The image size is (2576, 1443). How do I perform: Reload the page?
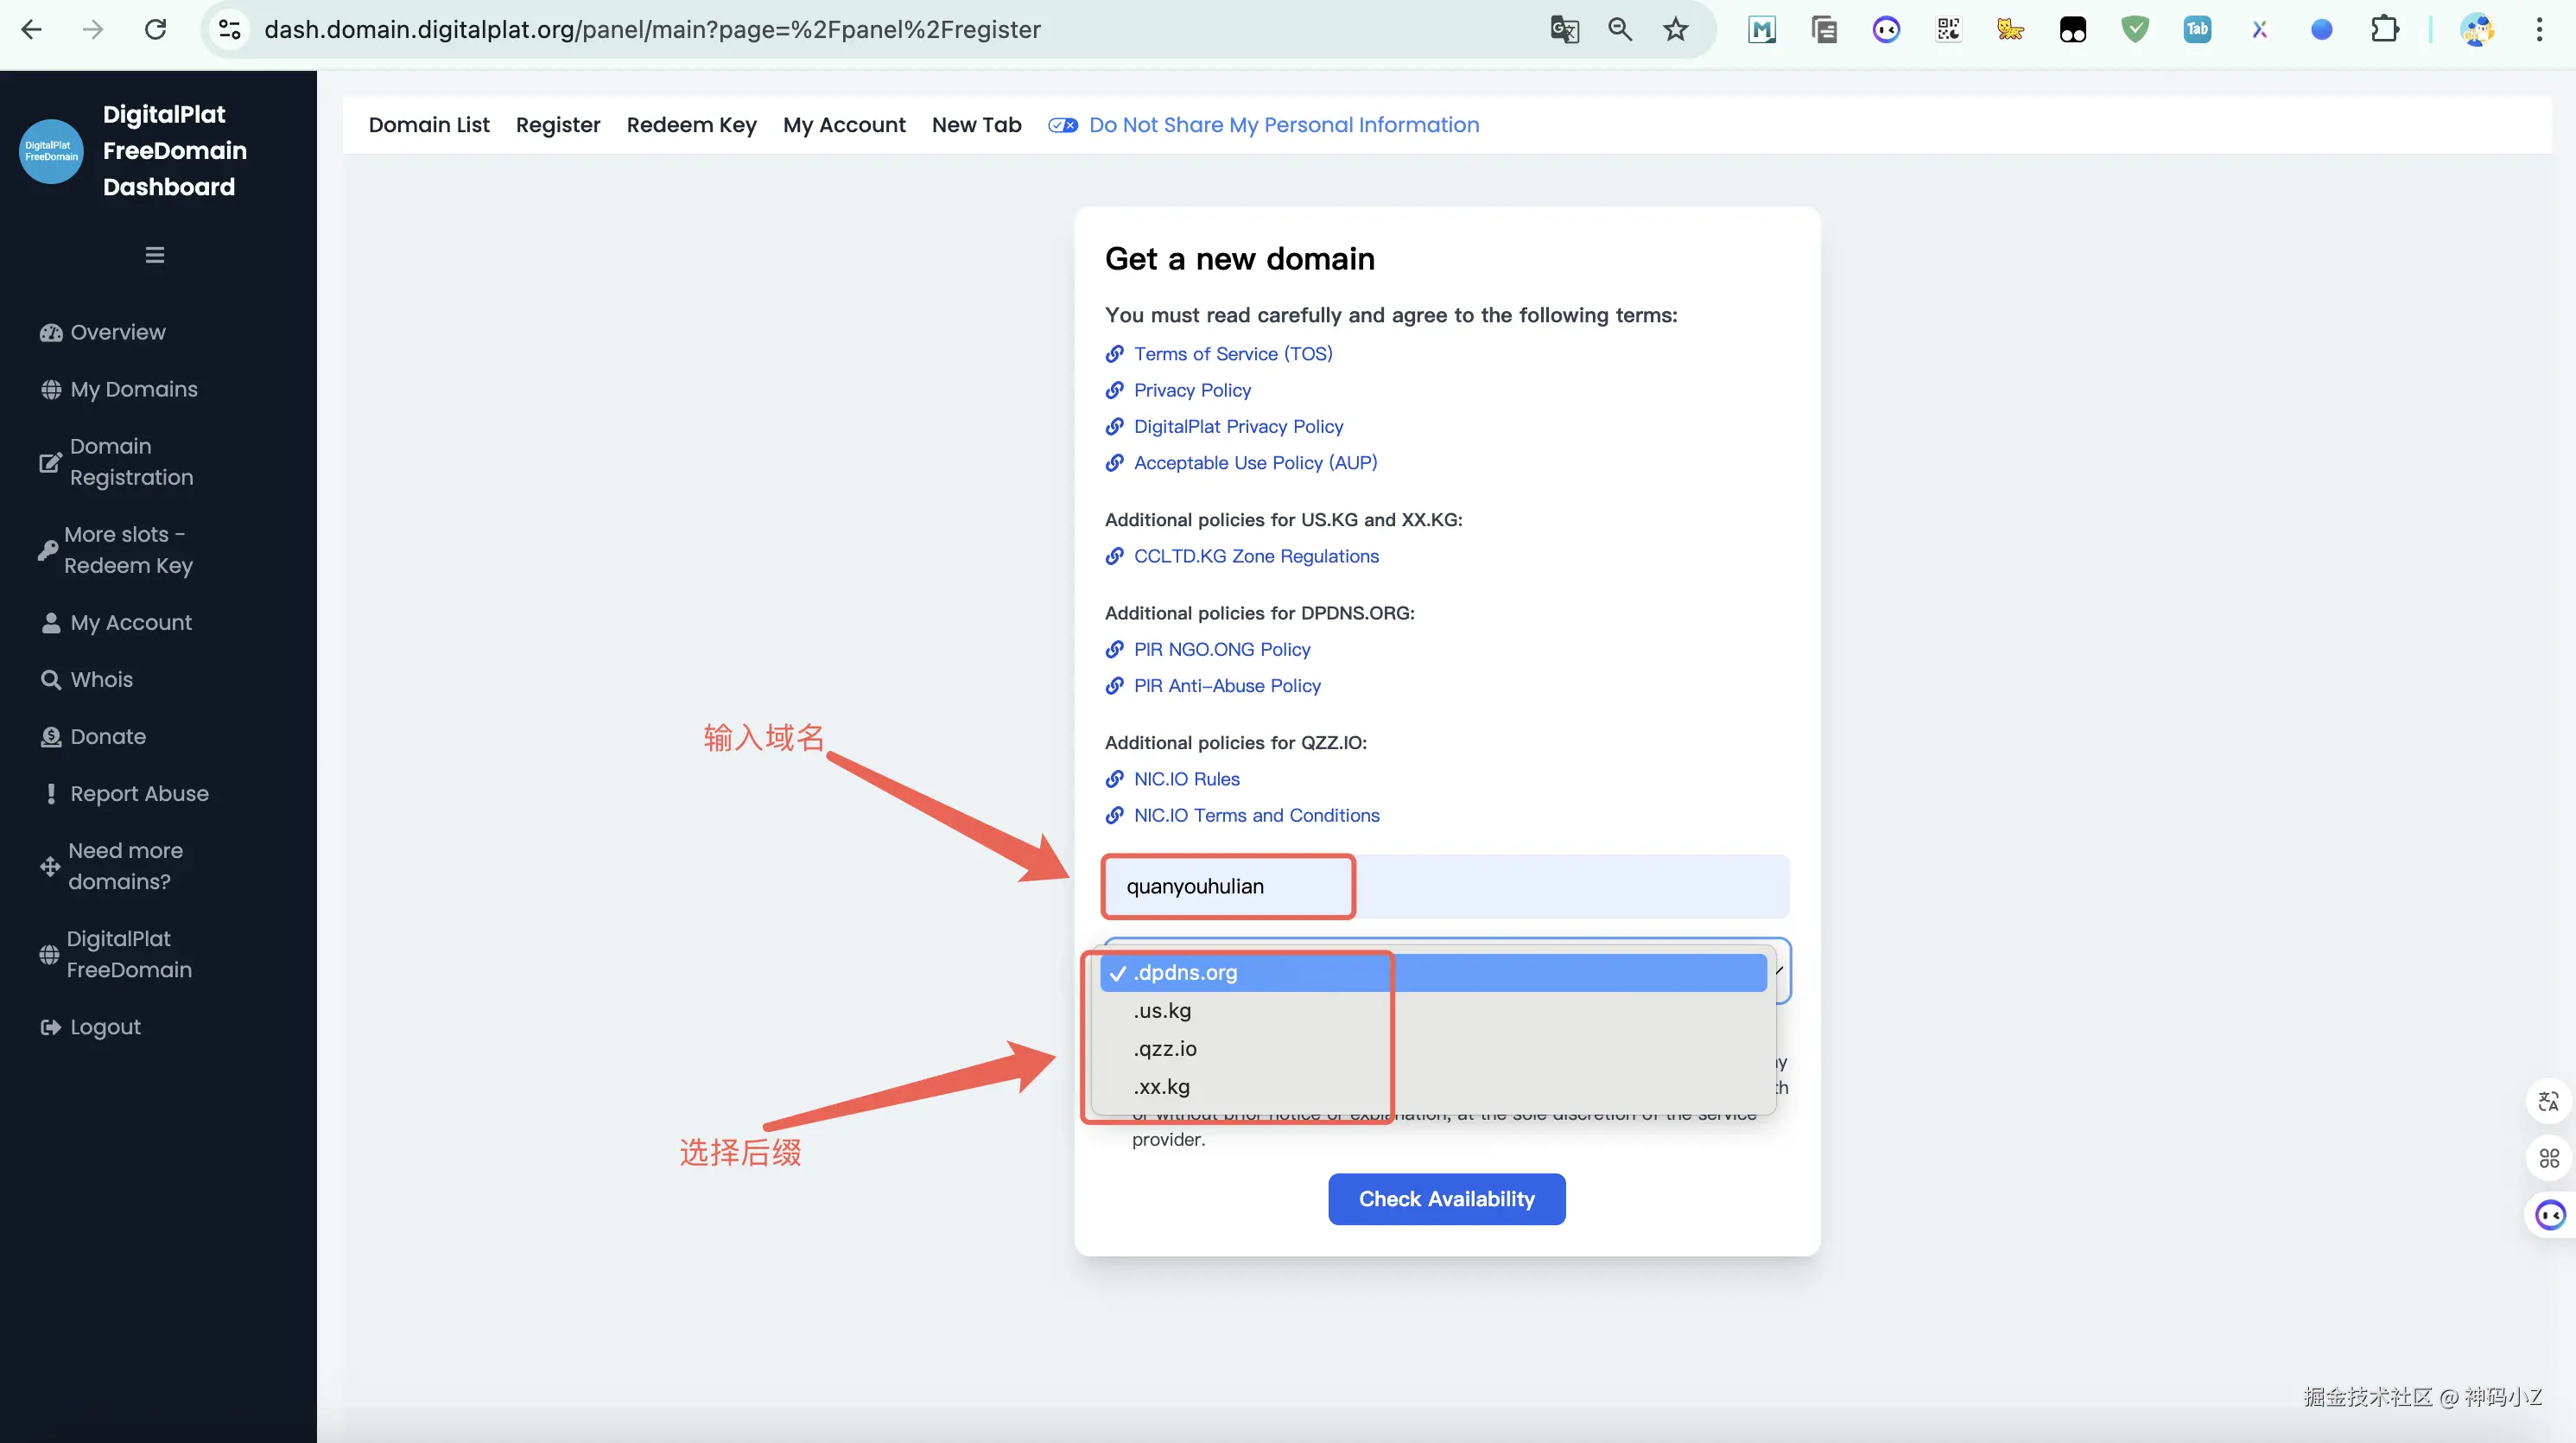click(155, 30)
